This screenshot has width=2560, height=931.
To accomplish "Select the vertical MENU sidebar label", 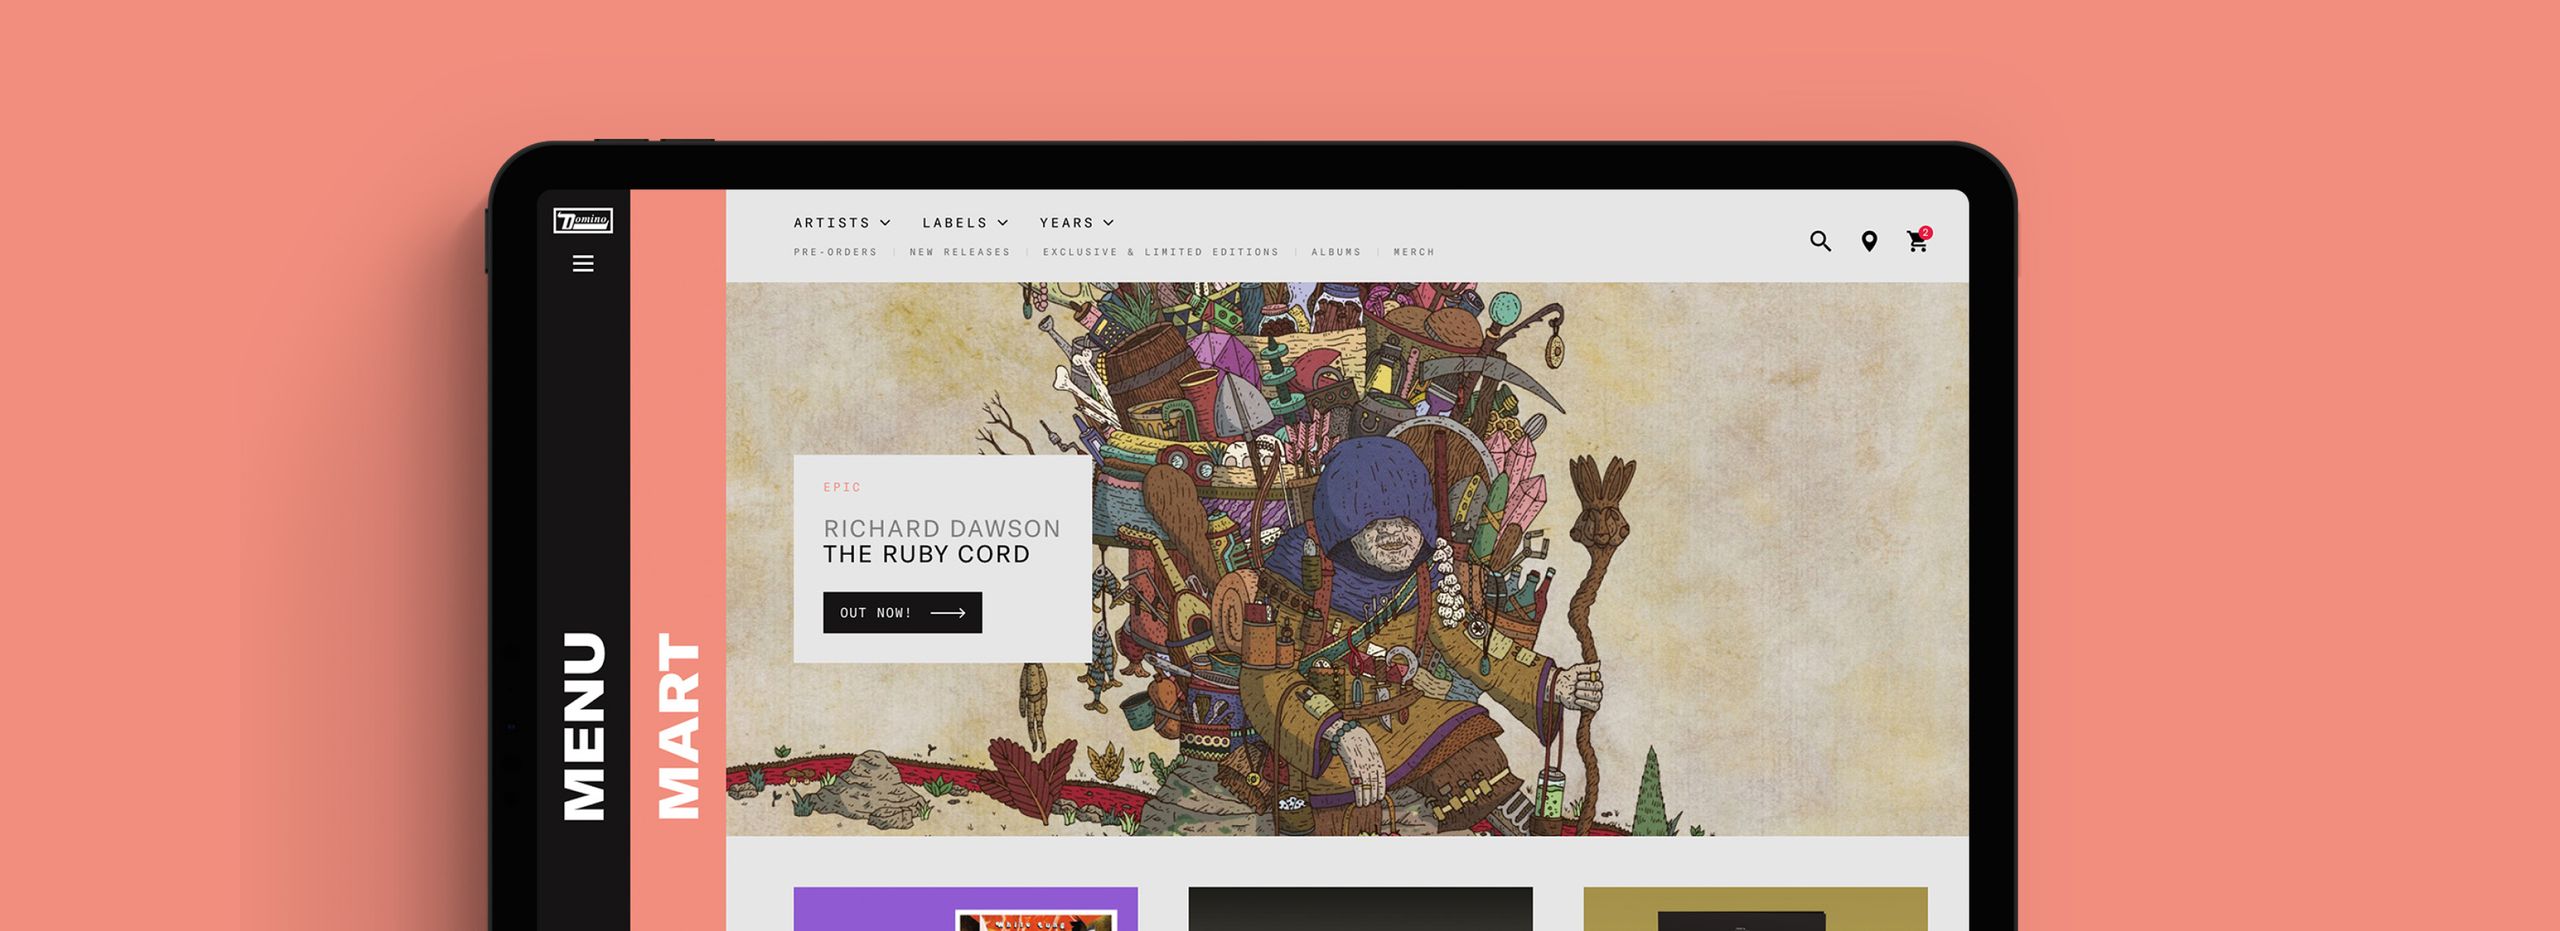I will click(585, 725).
